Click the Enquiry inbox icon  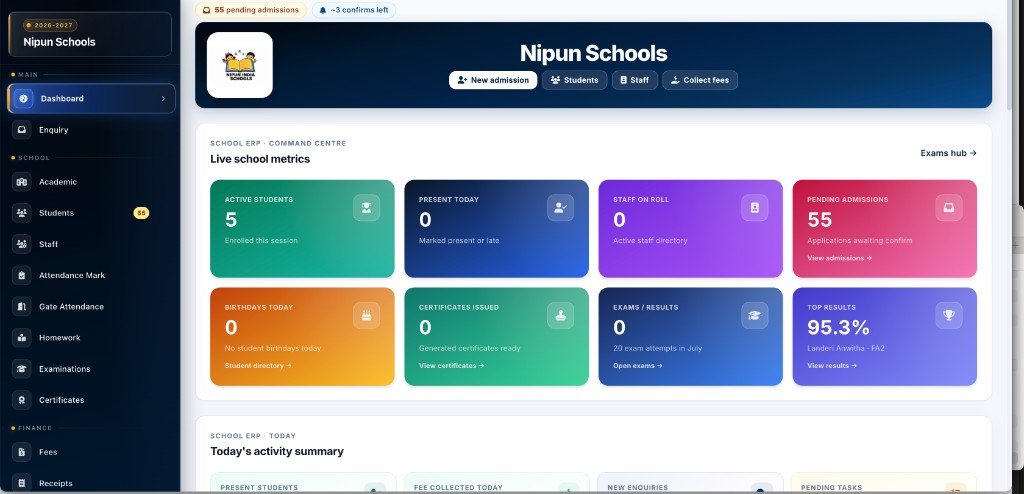pos(22,130)
